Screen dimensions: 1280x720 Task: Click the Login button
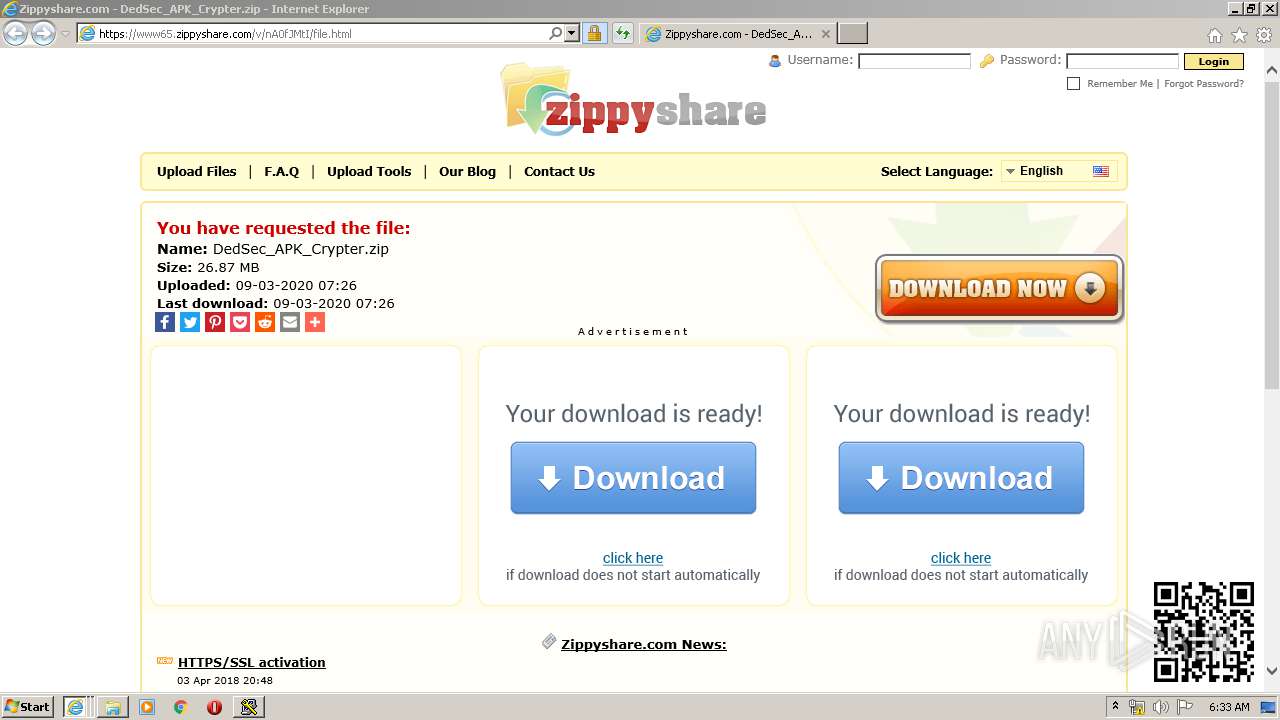pyautogui.click(x=1213, y=61)
